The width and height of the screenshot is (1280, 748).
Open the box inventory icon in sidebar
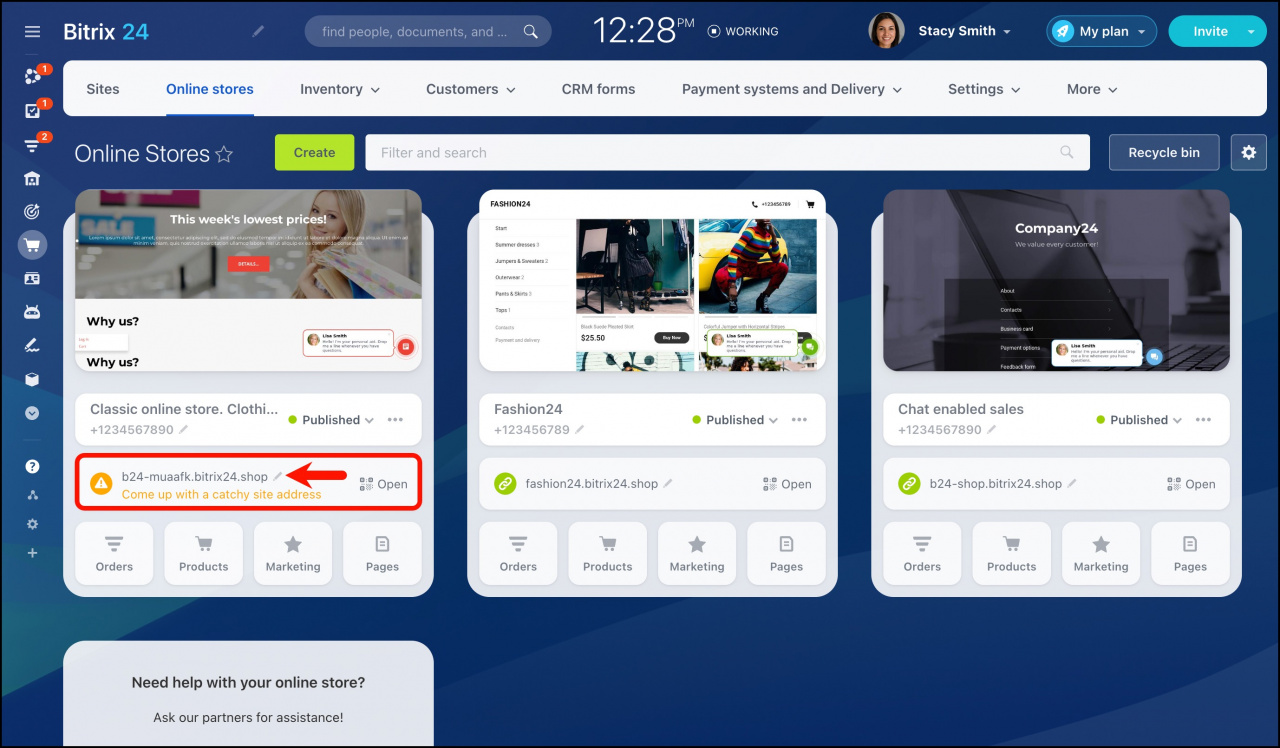[32, 379]
